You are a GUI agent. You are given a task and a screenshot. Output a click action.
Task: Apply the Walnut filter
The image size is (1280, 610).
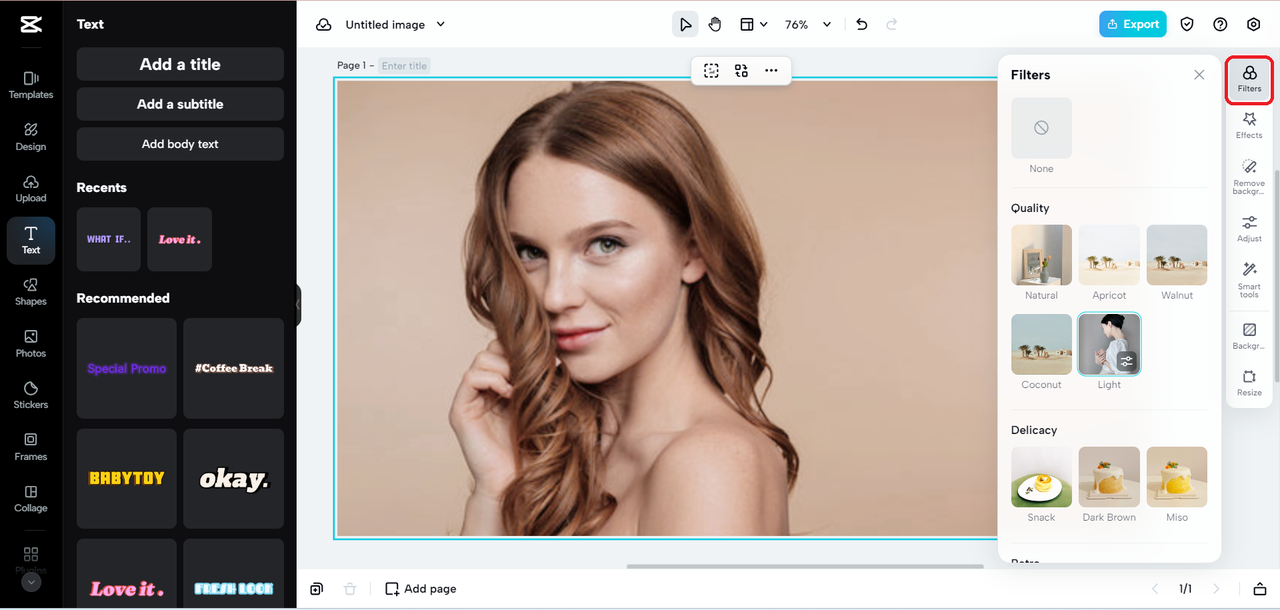(1177, 255)
